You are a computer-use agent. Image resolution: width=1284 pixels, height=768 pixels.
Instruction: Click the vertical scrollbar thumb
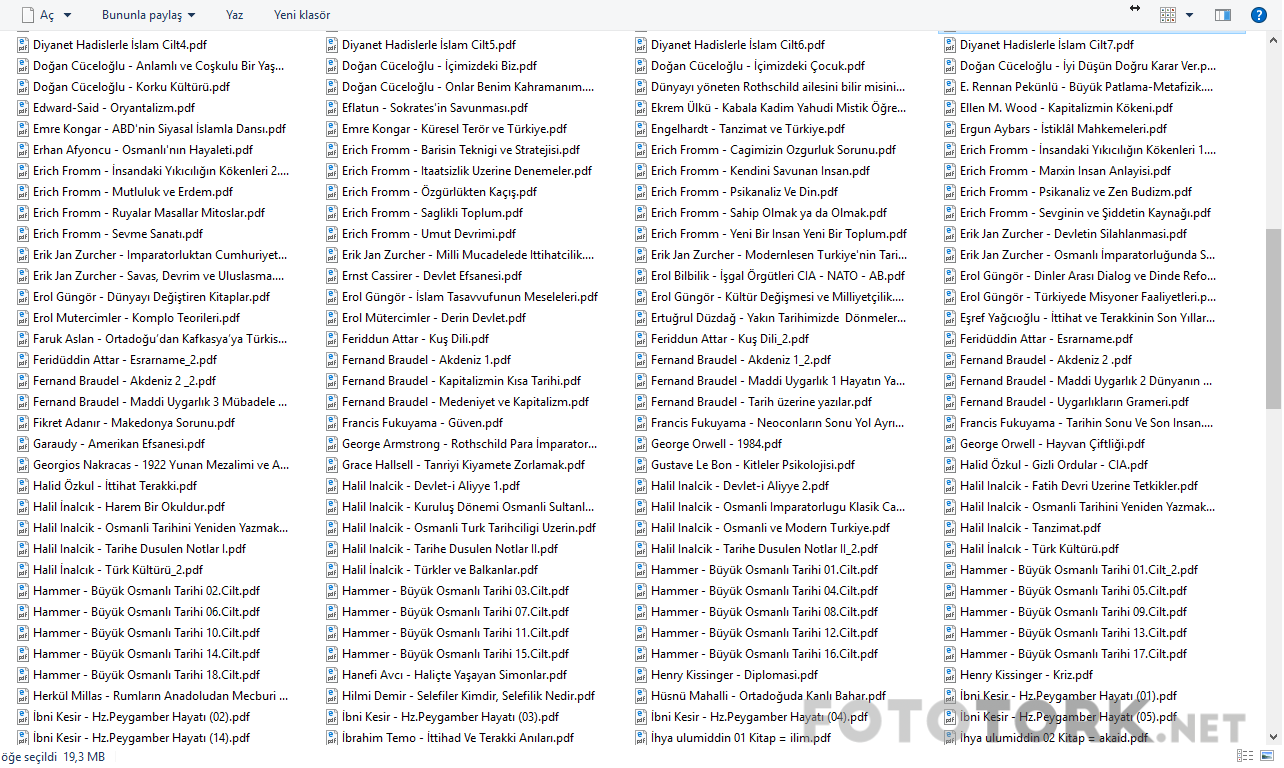(1273, 318)
